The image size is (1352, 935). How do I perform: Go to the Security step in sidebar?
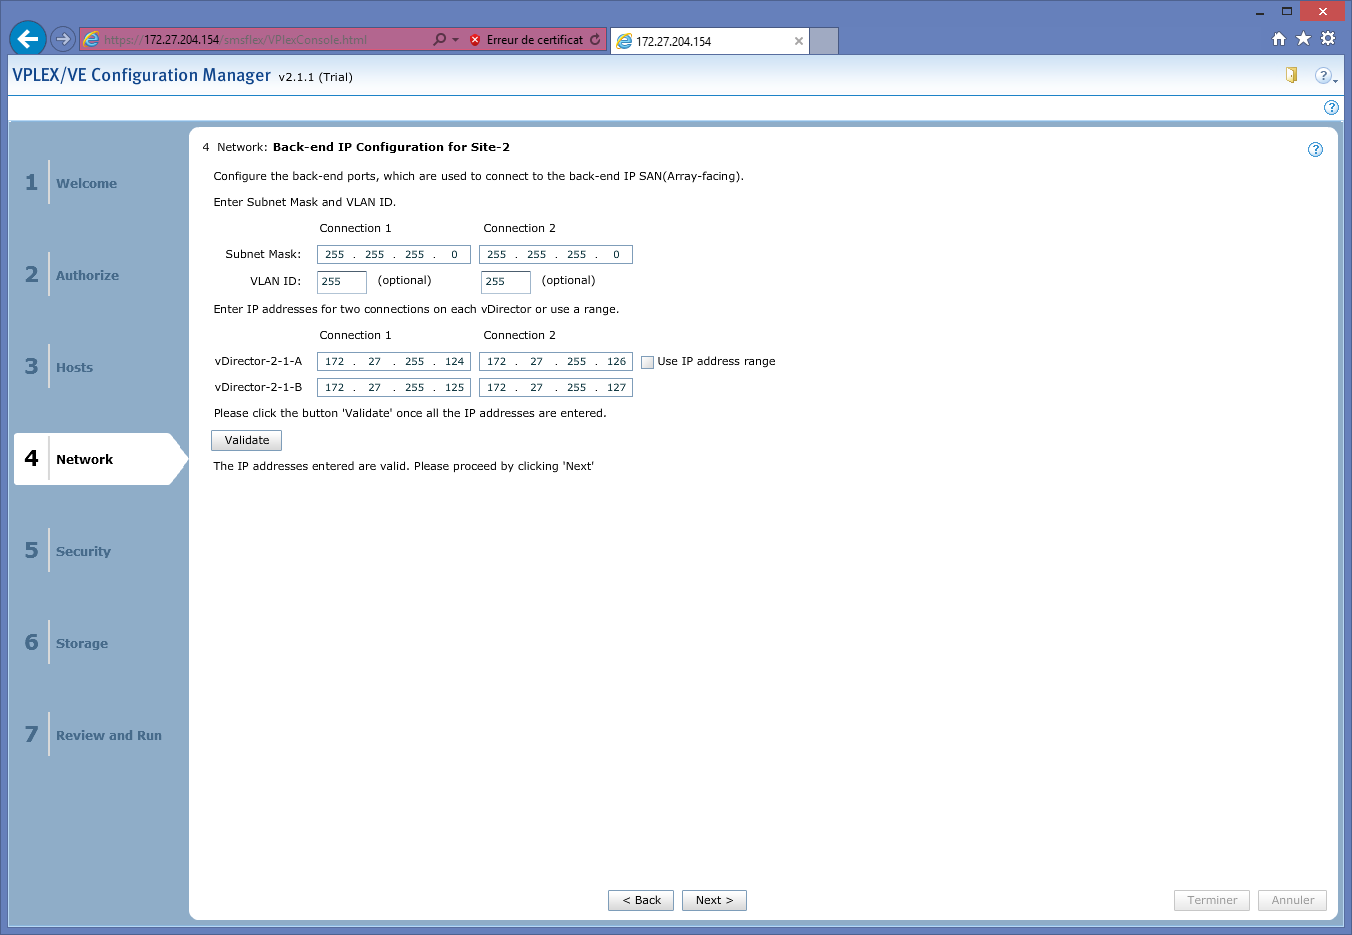[x=83, y=551]
